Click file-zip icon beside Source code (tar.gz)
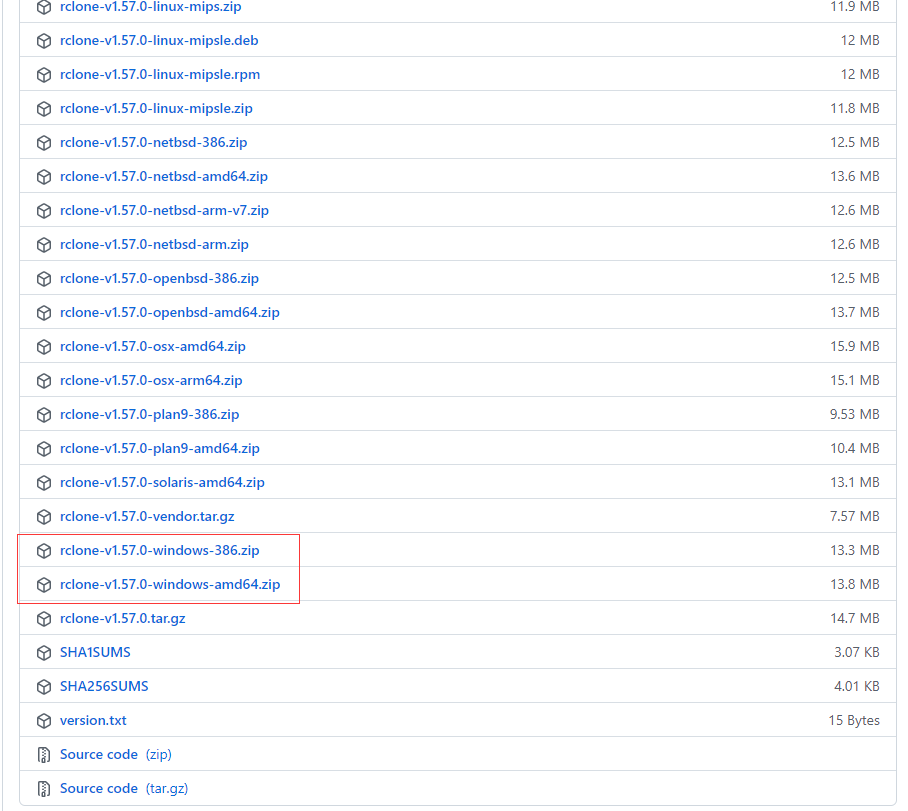 [x=43, y=789]
